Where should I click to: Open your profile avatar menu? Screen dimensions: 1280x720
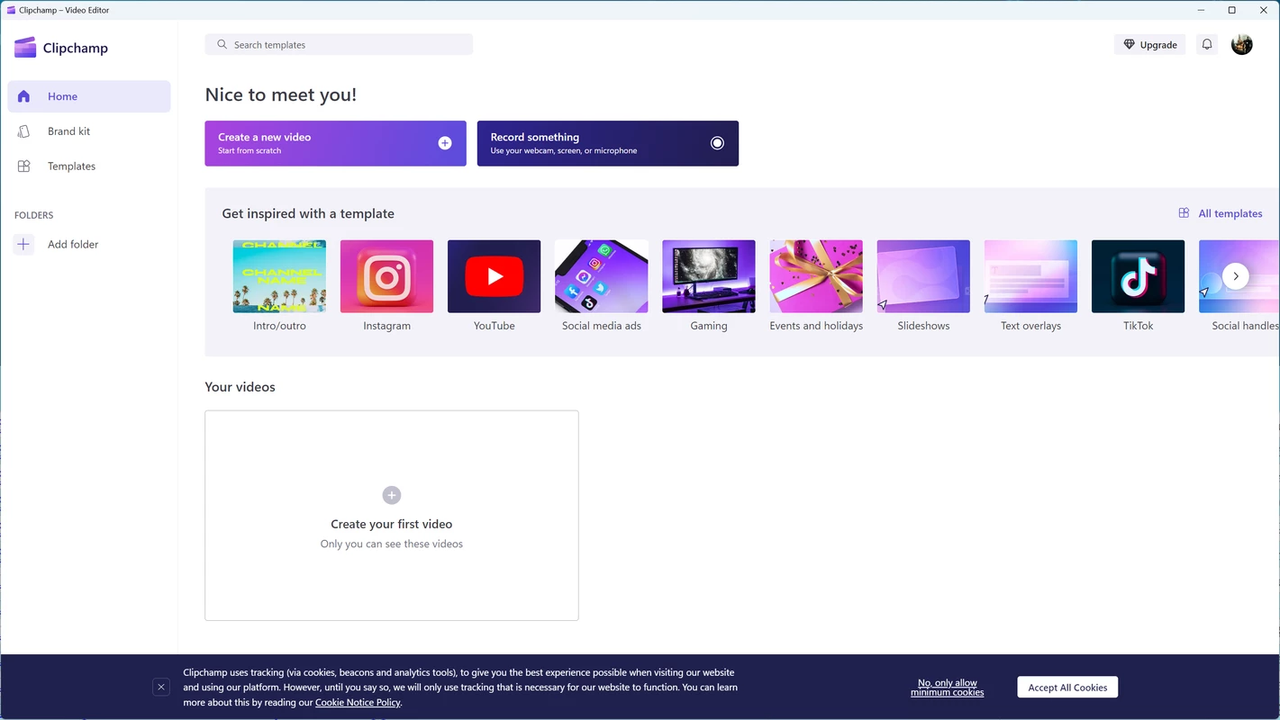coord(1241,44)
